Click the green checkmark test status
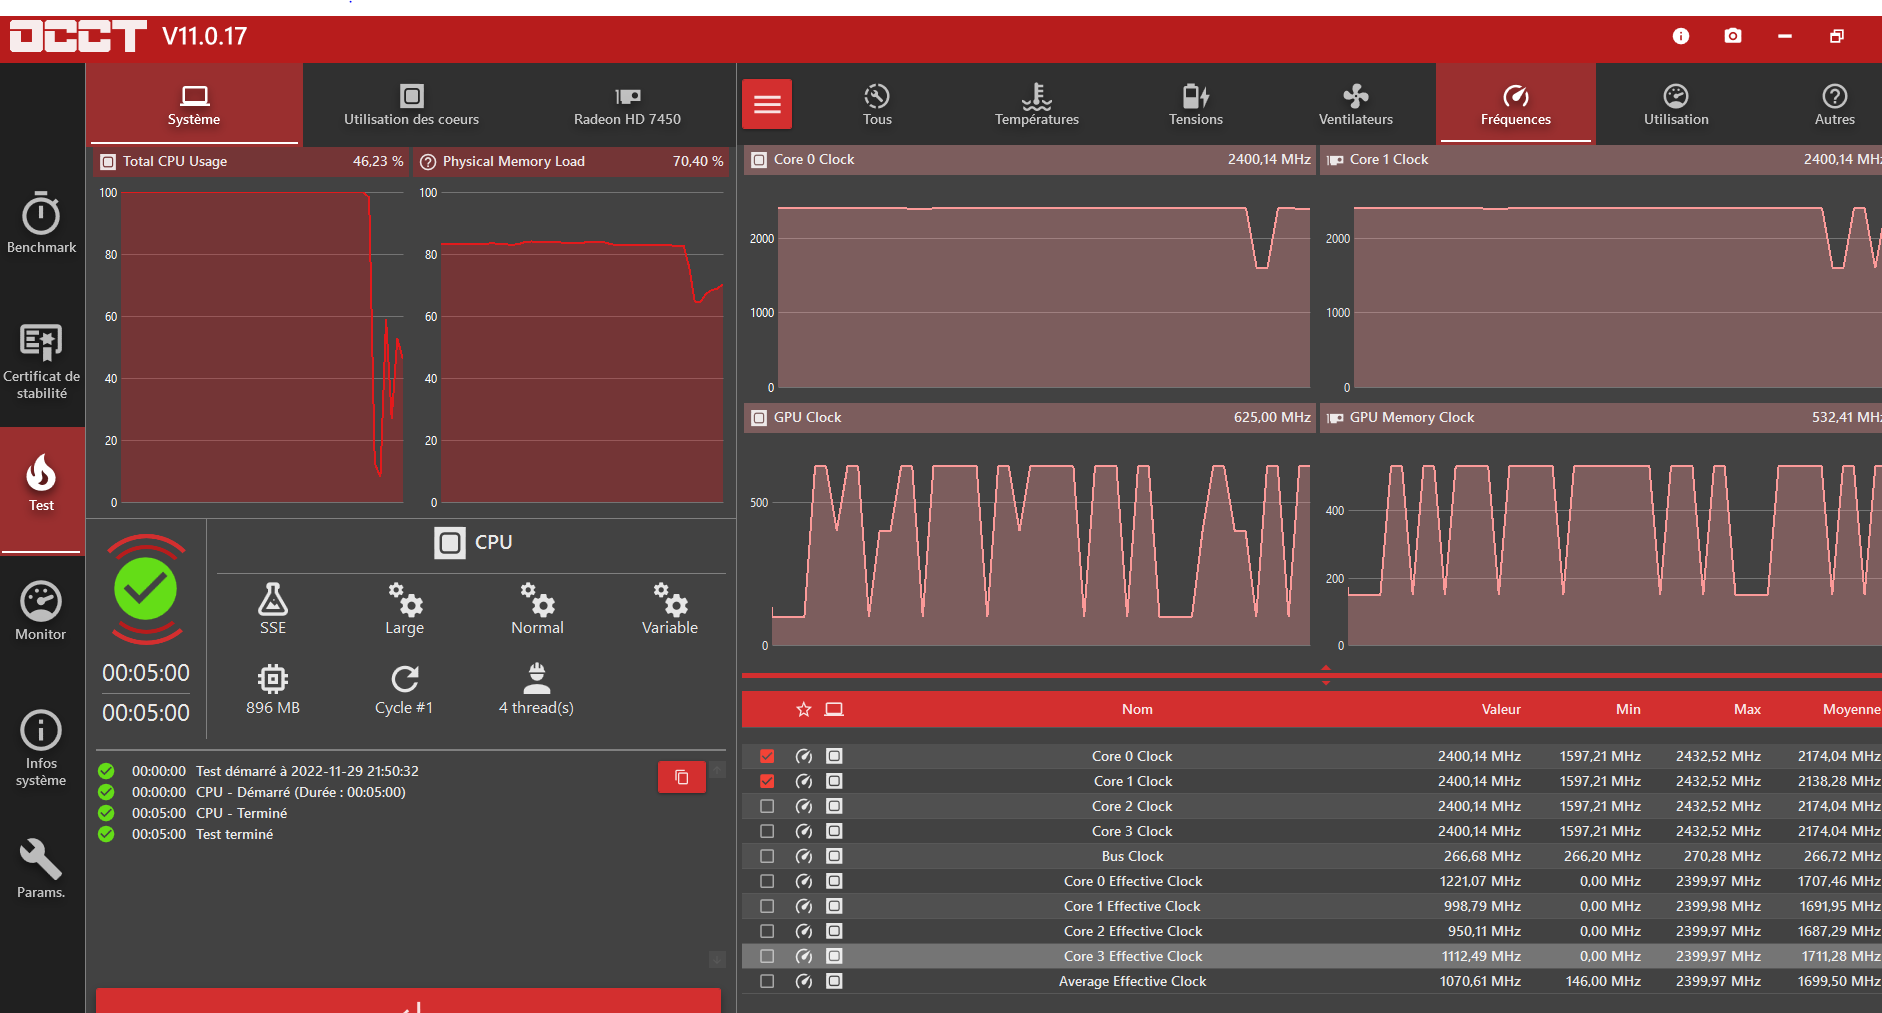The height and width of the screenshot is (1013, 1882). pyautogui.click(x=146, y=589)
